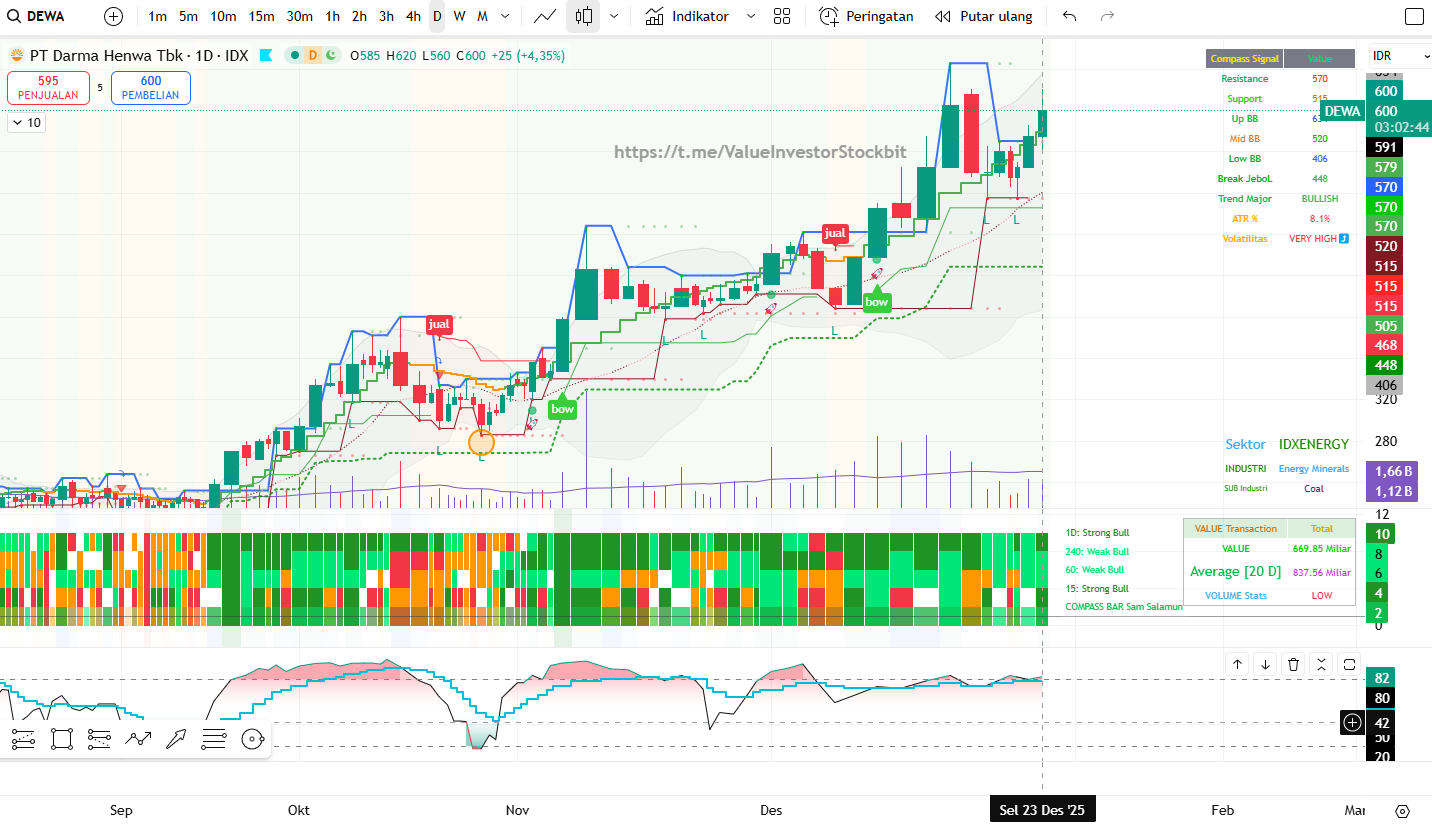
Task: Select the M monthly timeframe
Action: (482, 16)
